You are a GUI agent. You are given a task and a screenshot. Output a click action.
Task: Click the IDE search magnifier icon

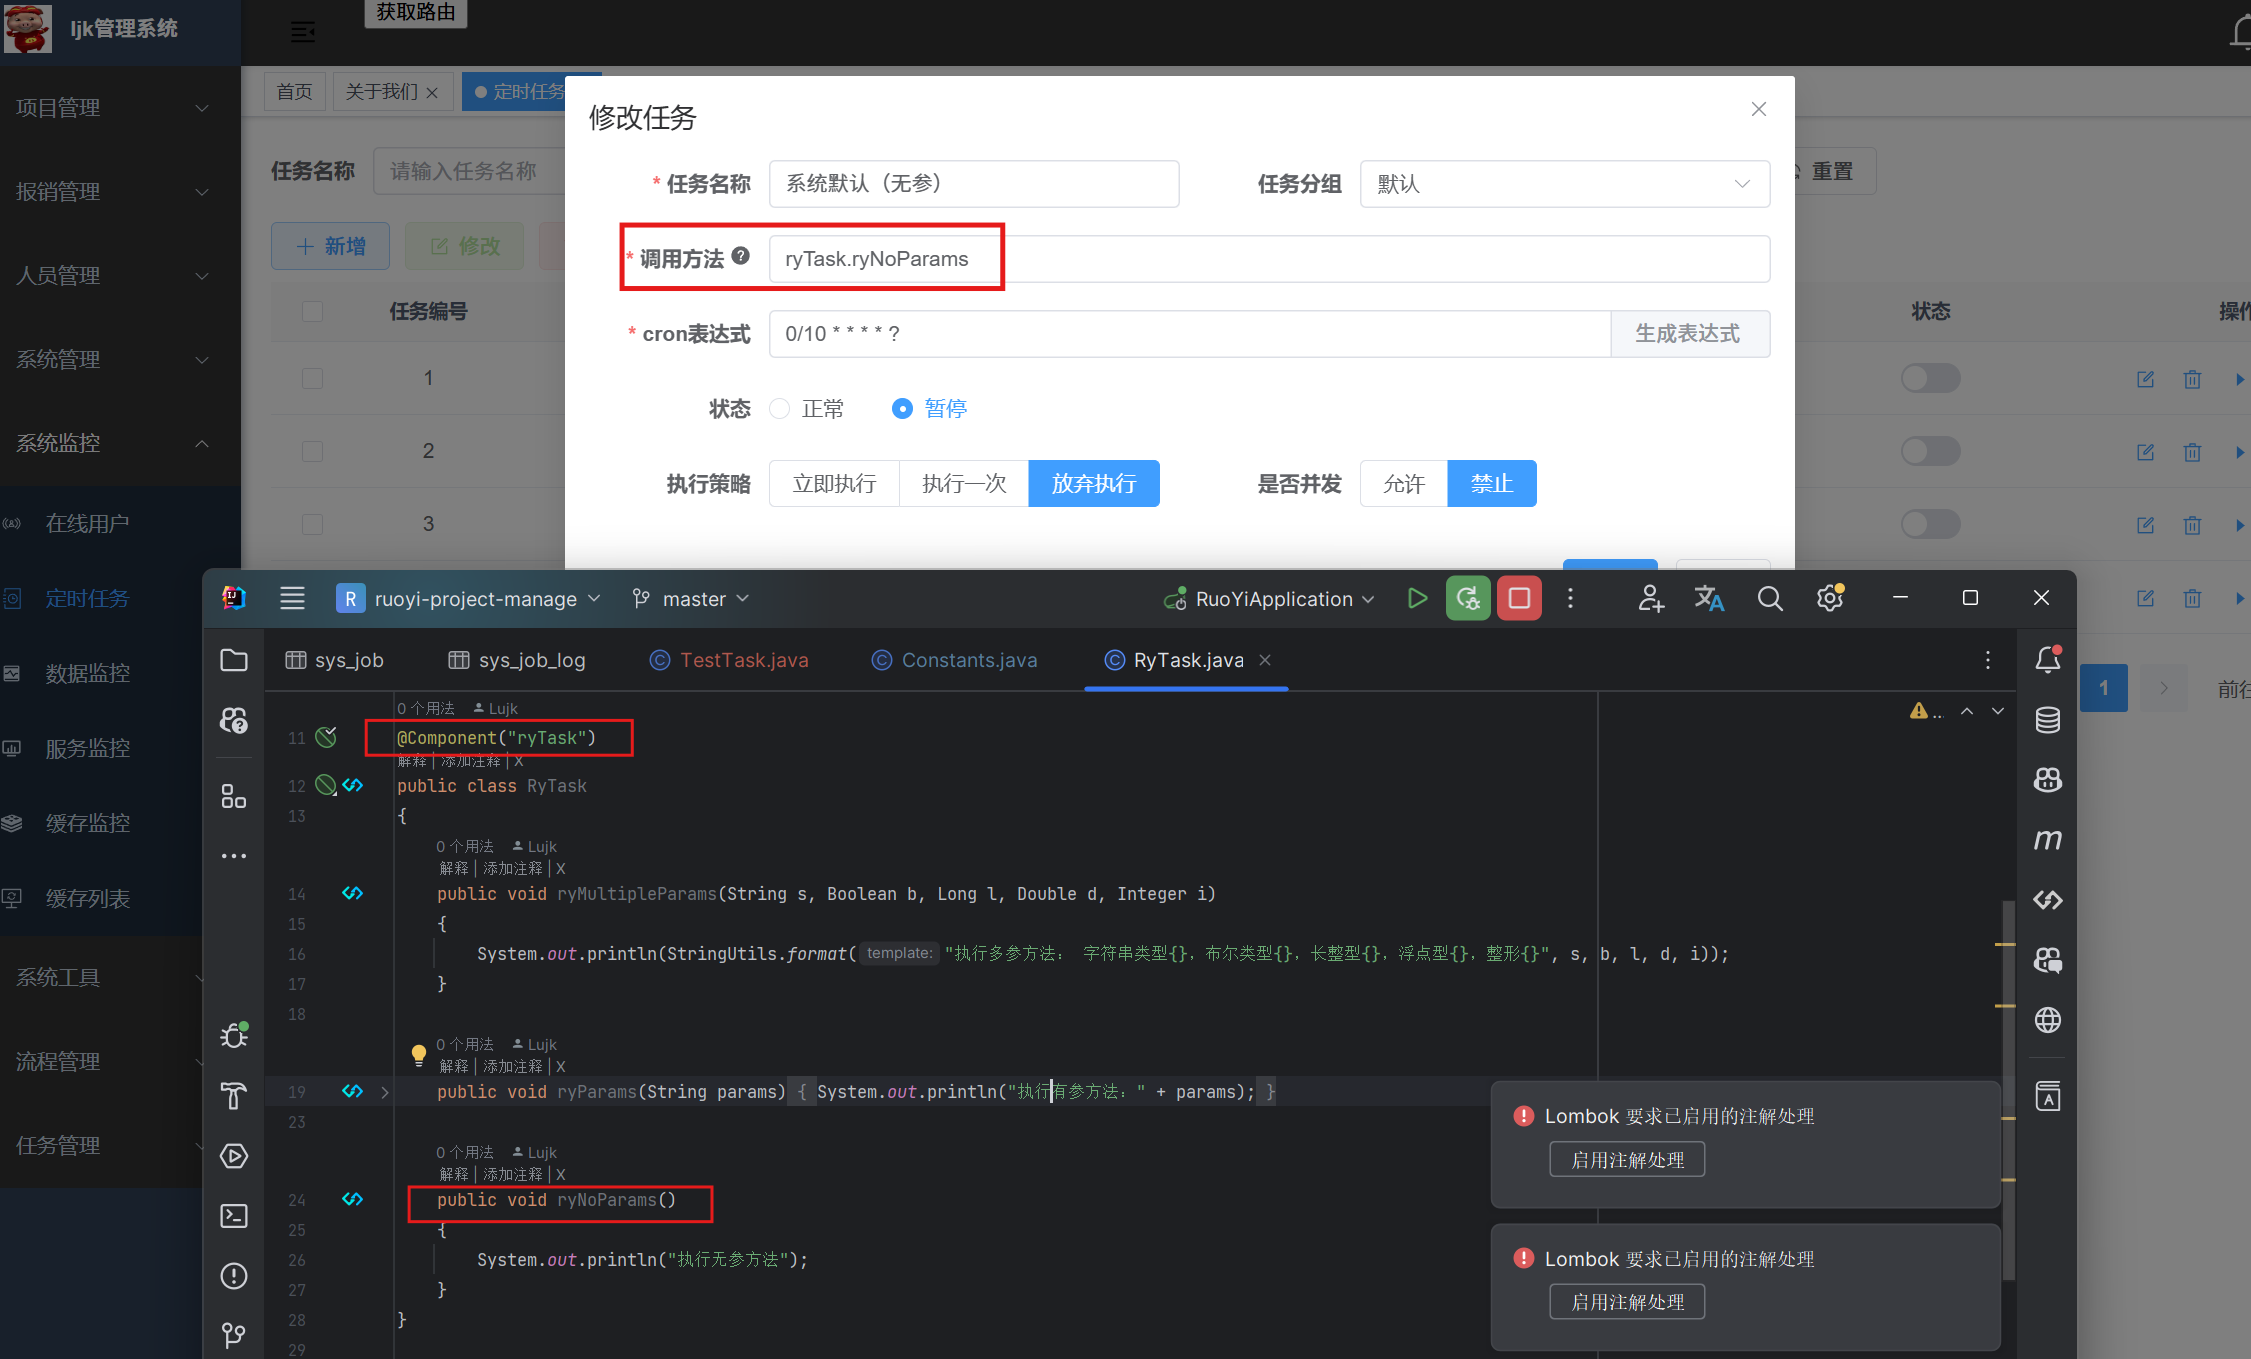(x=1769, y=599)
